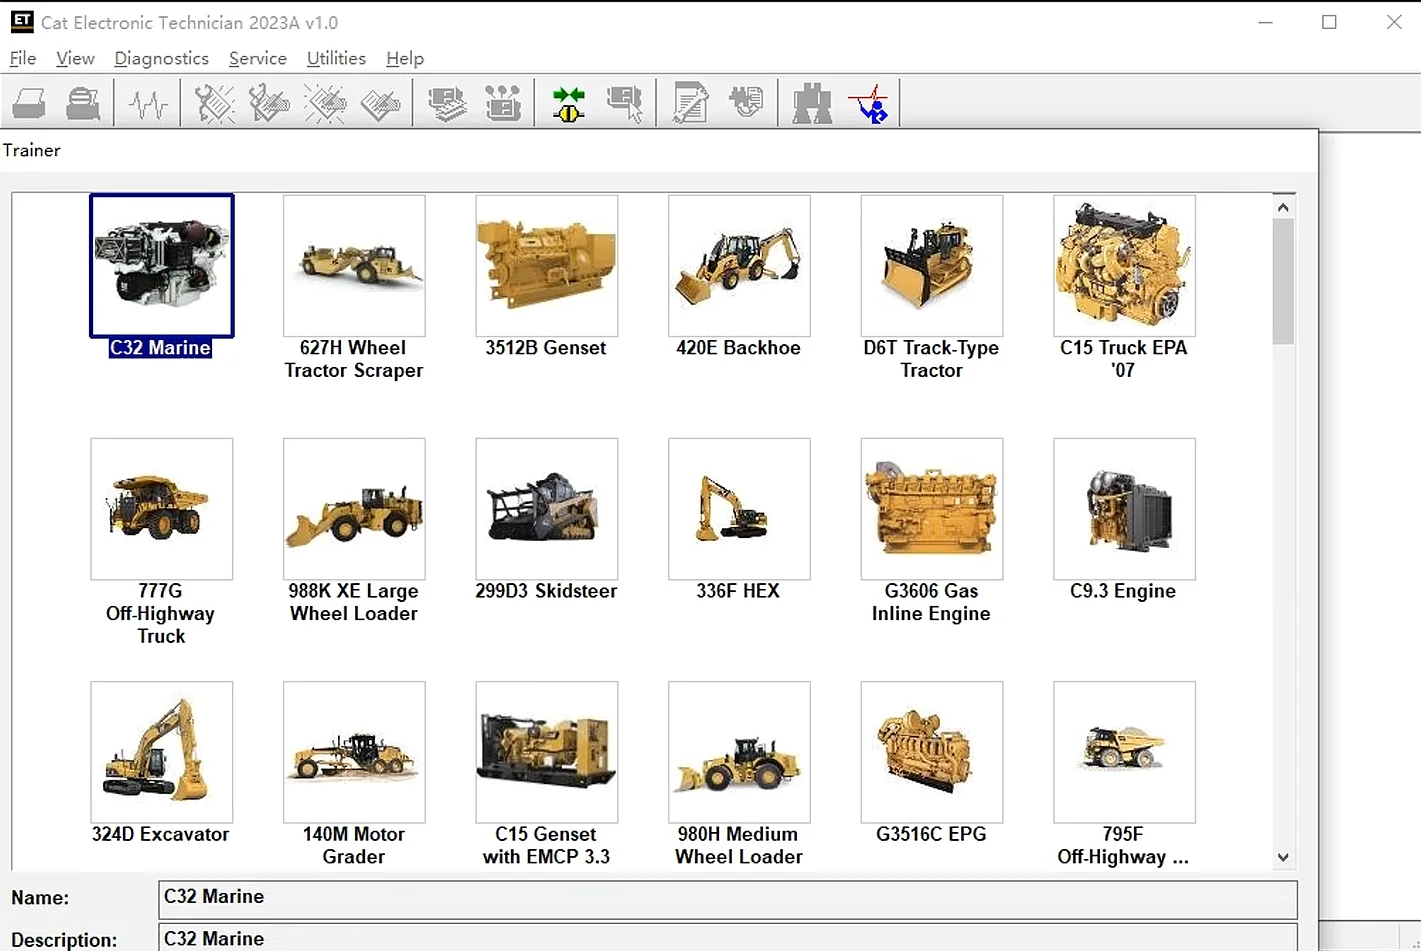Image resolution: width=1421 pixels, height=951 pixels.
Task: Select the 795F Off-Highway truck thumbnail
Action: [1124, 752]
